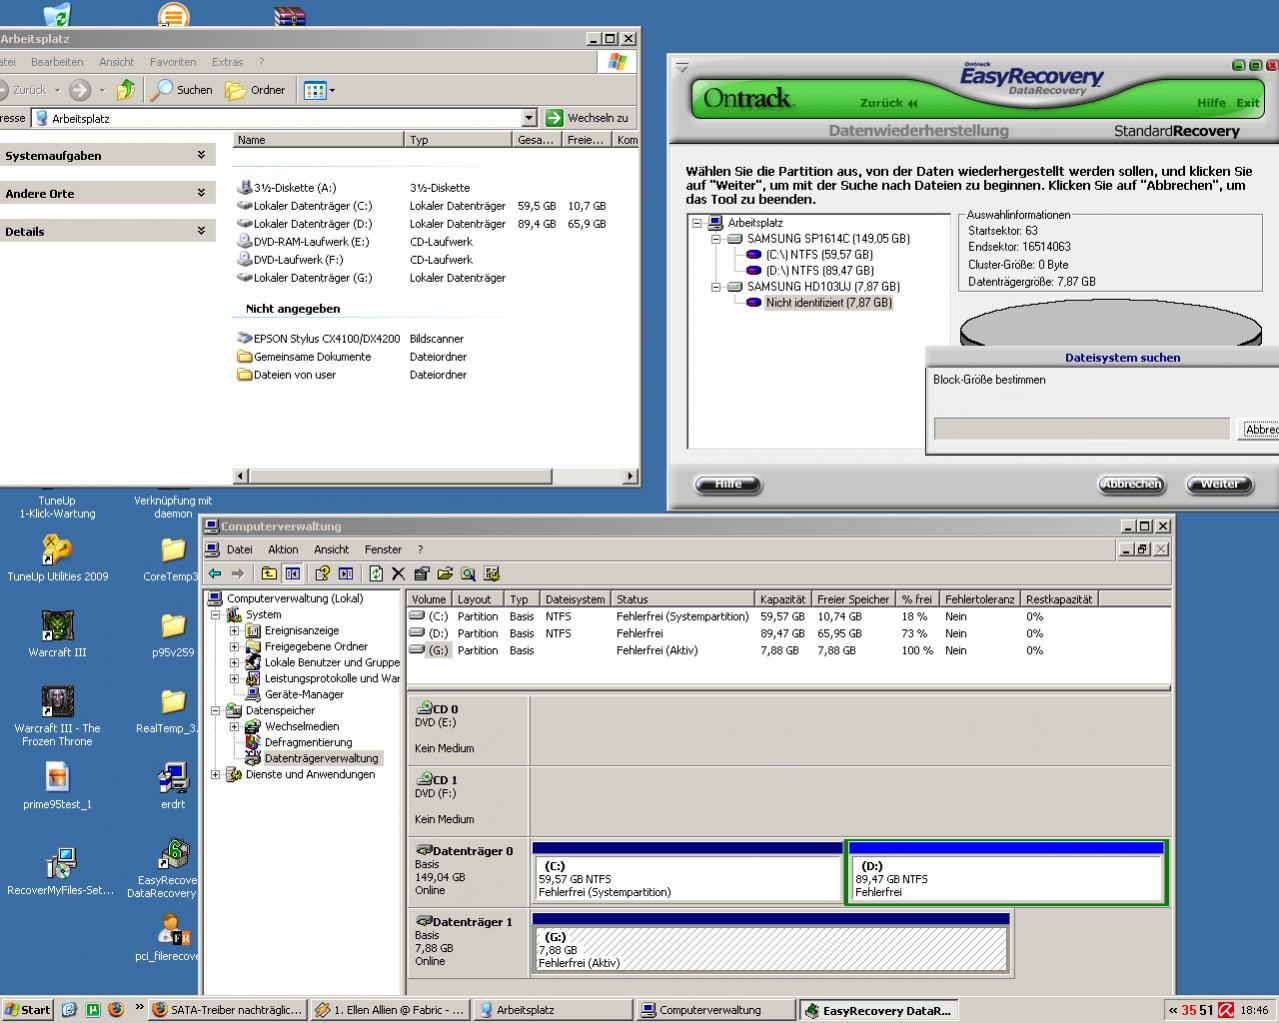Click the Hilfe button at EasyRecovery bottom
This screenshot has width=1279, height=1023.
click(728, 484)
